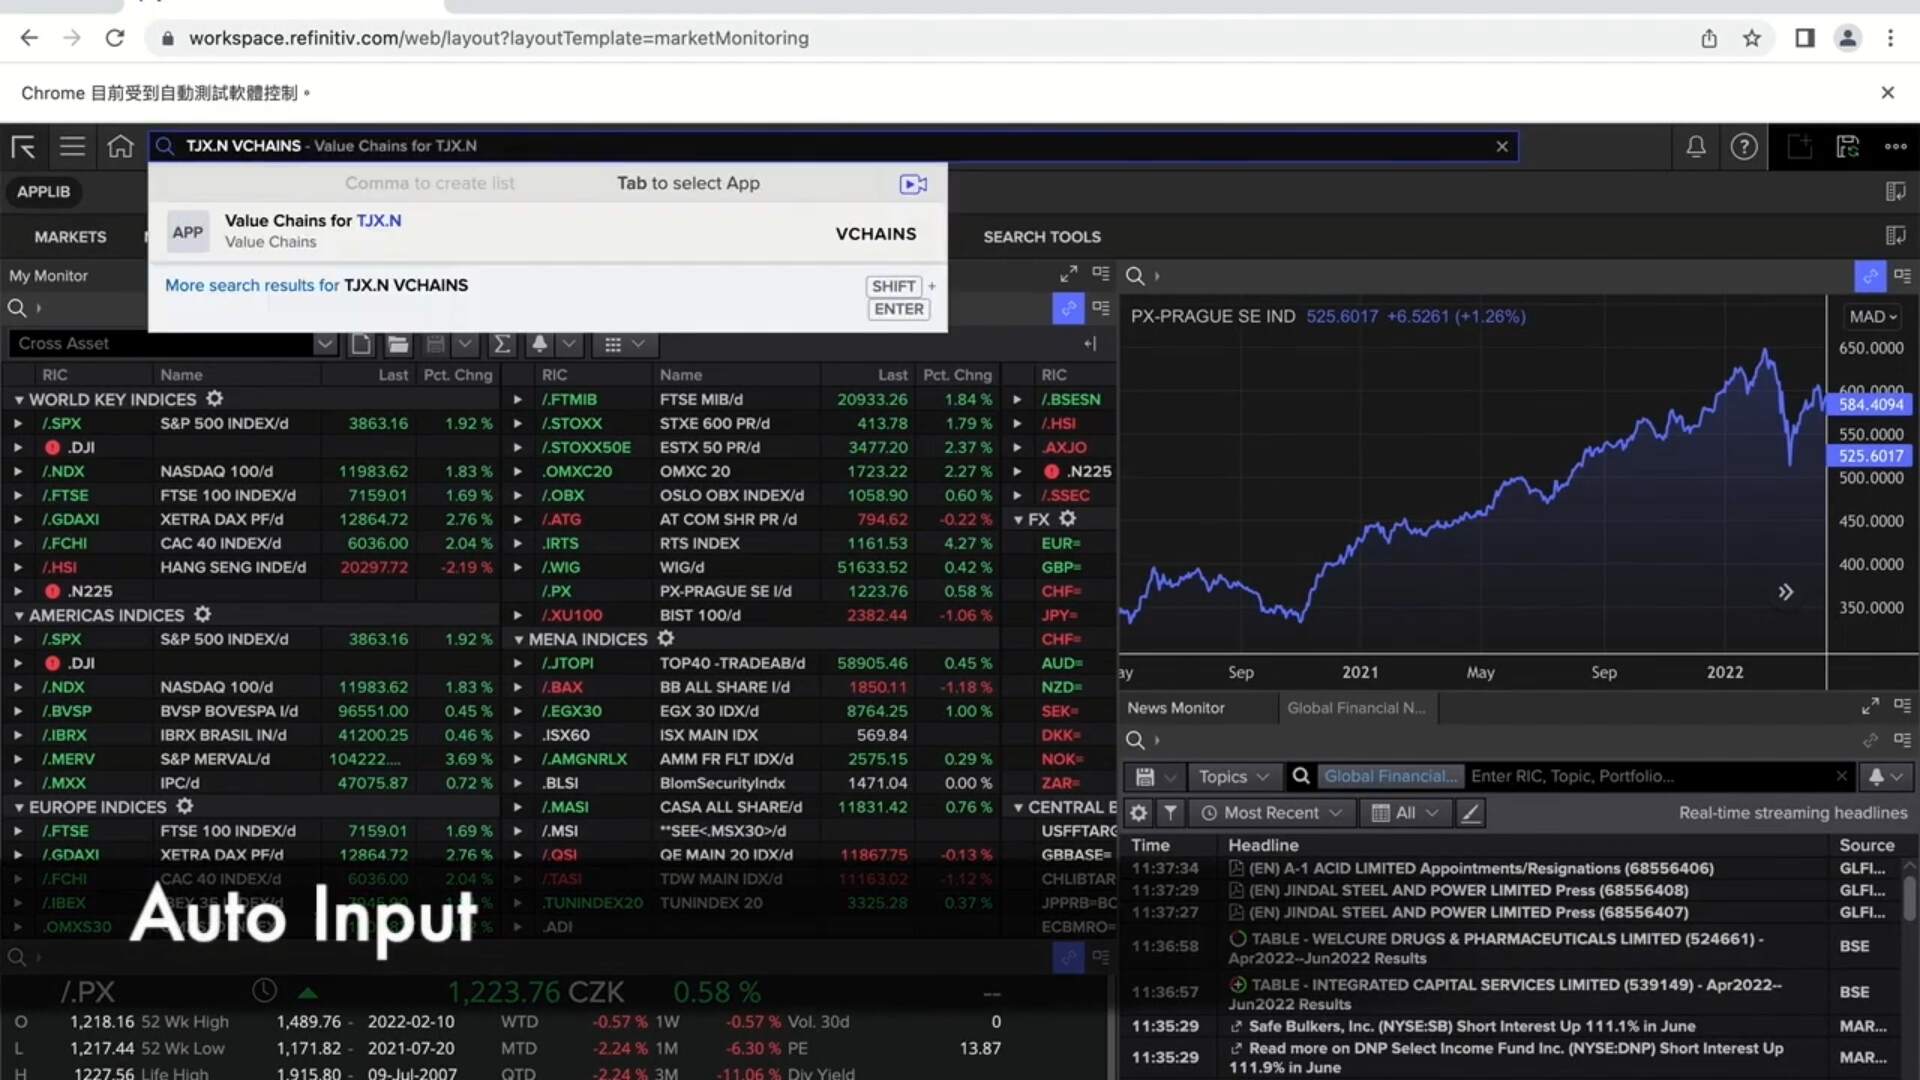
Task: Click More search results for TJX.N VCHAINS
Action: pos(316,285)
